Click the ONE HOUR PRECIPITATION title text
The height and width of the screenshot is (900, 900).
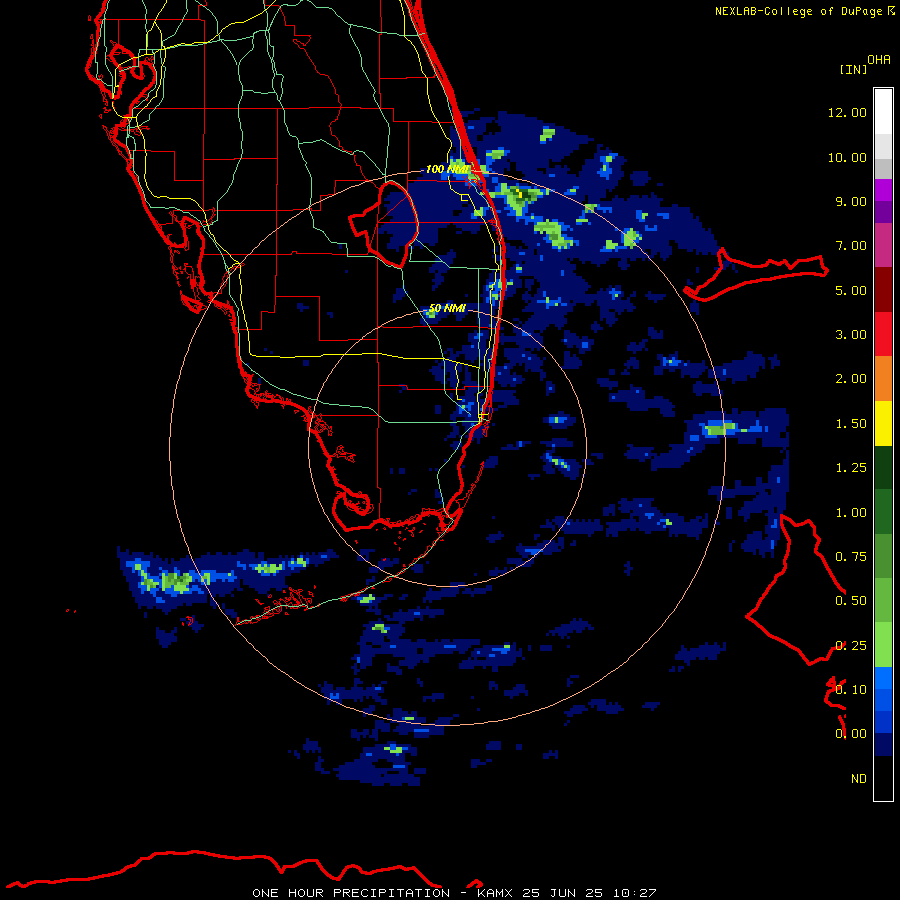[x=351, y=893]
